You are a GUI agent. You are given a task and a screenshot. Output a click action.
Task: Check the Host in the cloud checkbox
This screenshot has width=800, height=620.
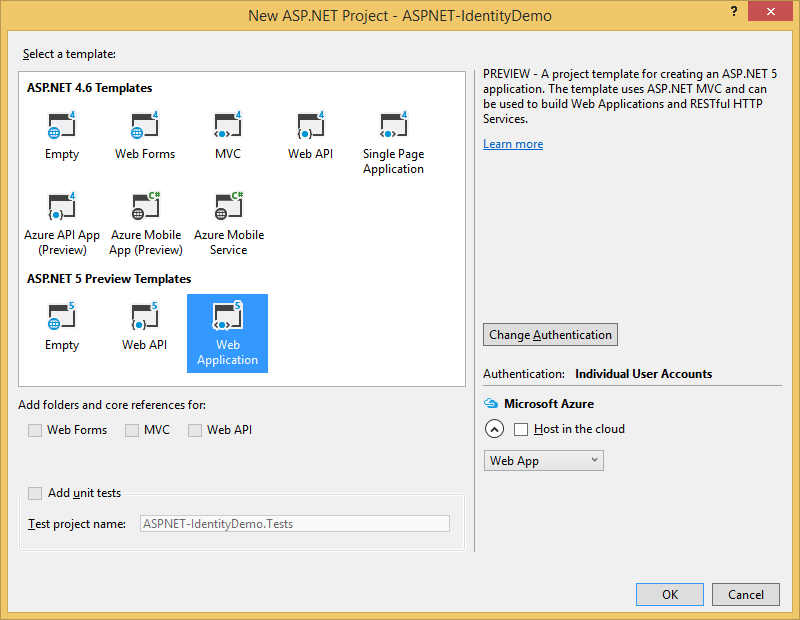(520, 429)
